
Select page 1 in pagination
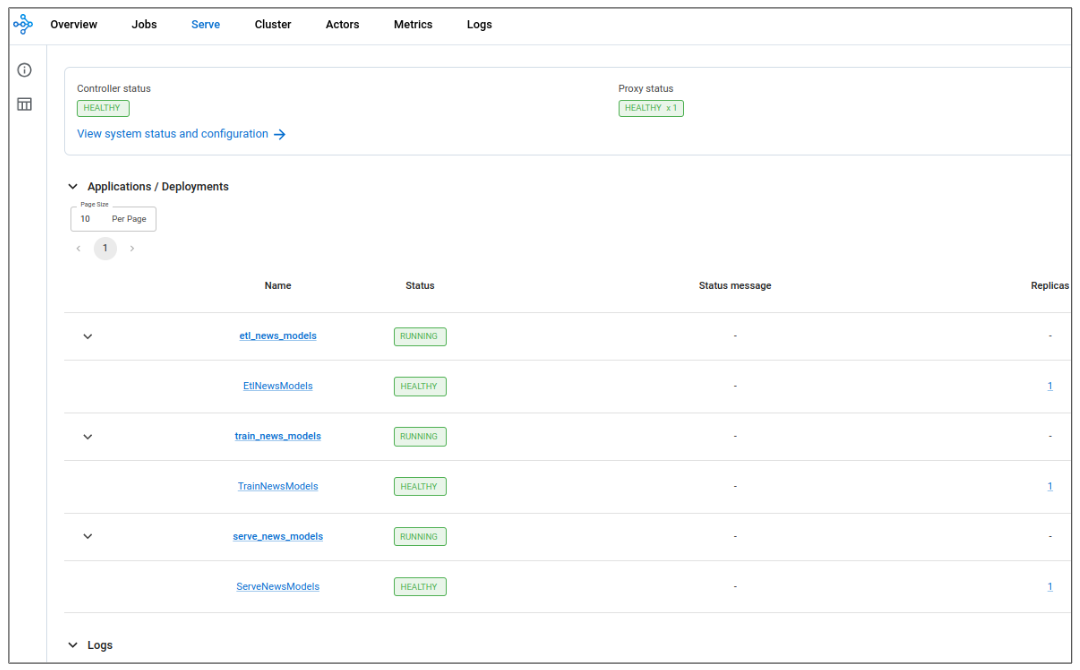point(105,249)
